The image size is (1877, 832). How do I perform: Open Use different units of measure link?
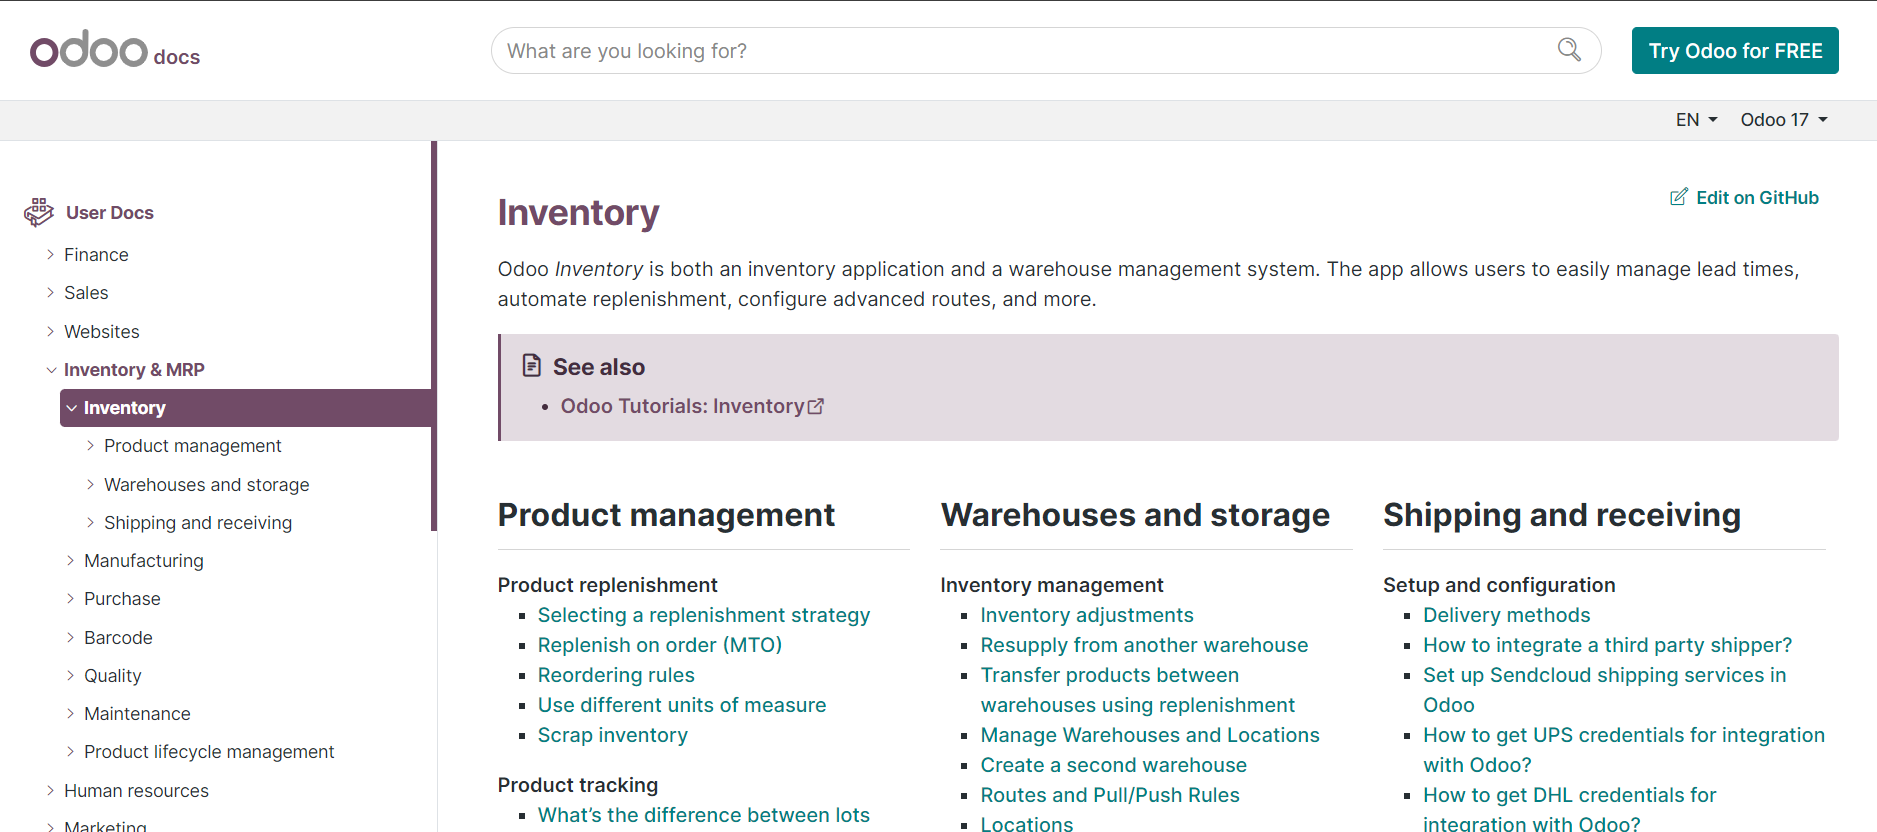[682, 705]
